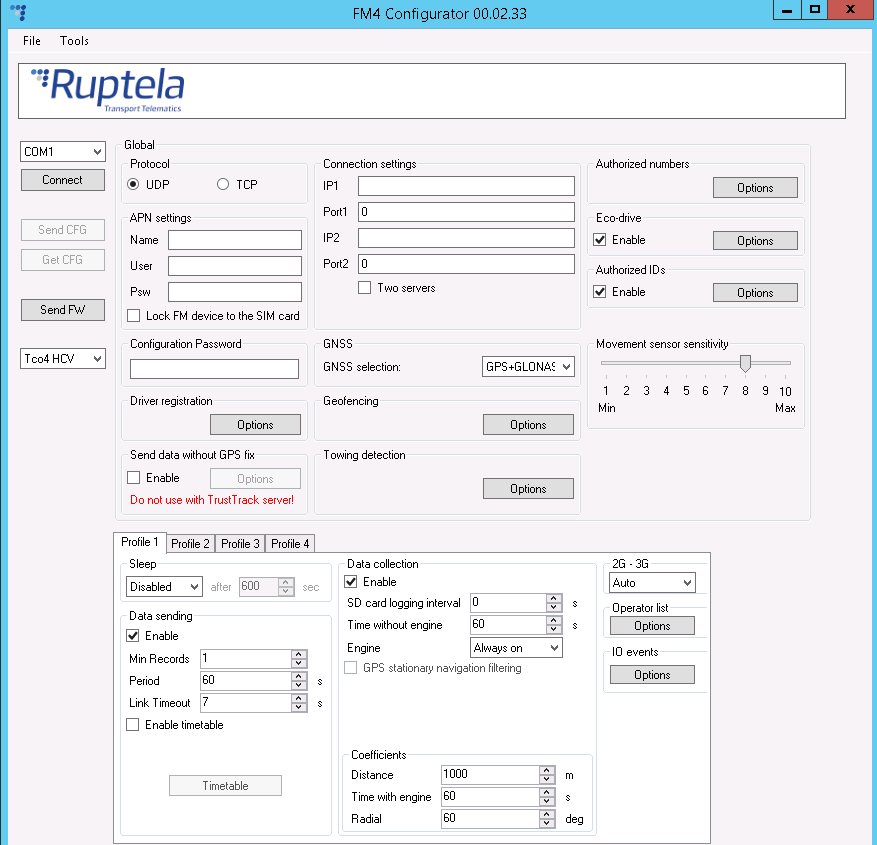
Task: Decrease Time with engine stepper
Action: tap(547, 802)
